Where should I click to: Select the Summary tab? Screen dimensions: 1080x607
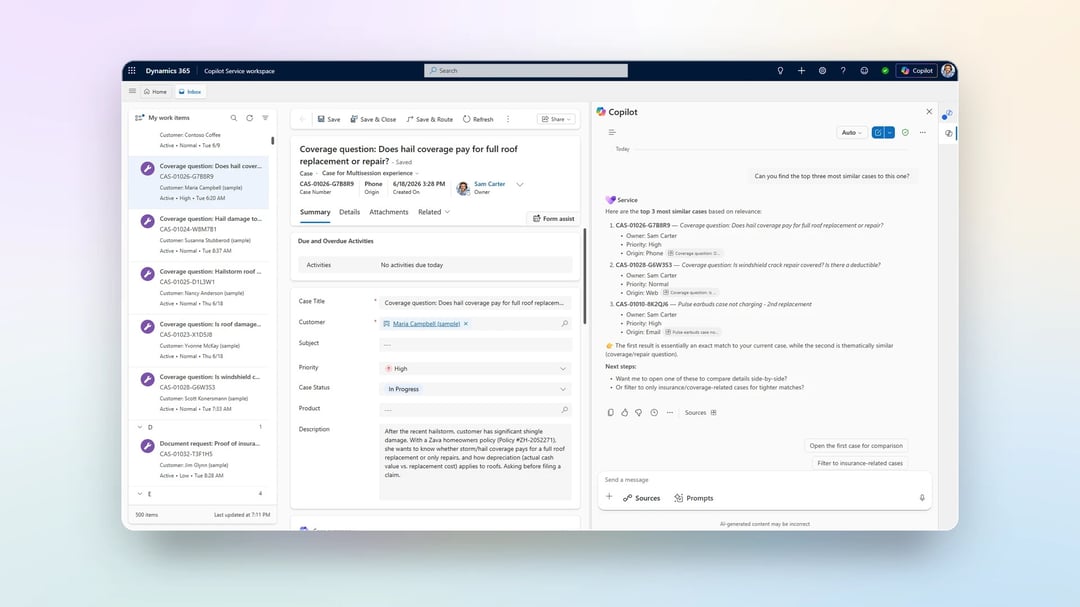coord(315,212)
